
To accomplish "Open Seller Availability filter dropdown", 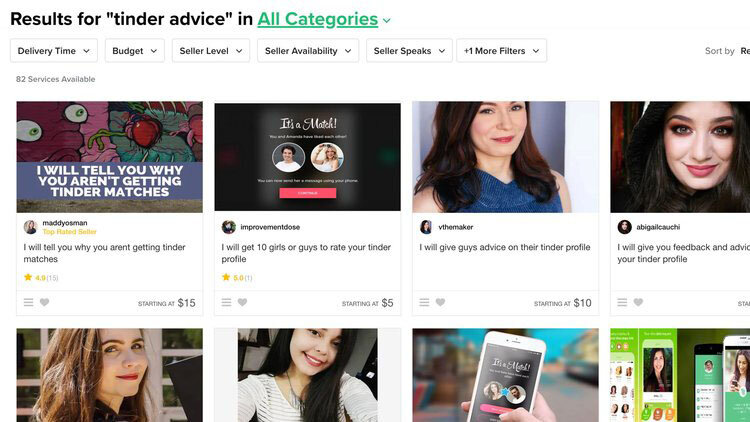I will [308, 51].
